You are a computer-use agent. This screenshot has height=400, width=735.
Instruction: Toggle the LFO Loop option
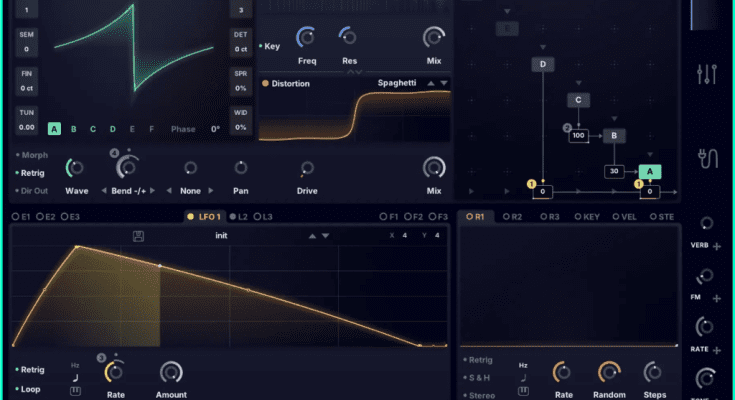(x=30, y=389)
